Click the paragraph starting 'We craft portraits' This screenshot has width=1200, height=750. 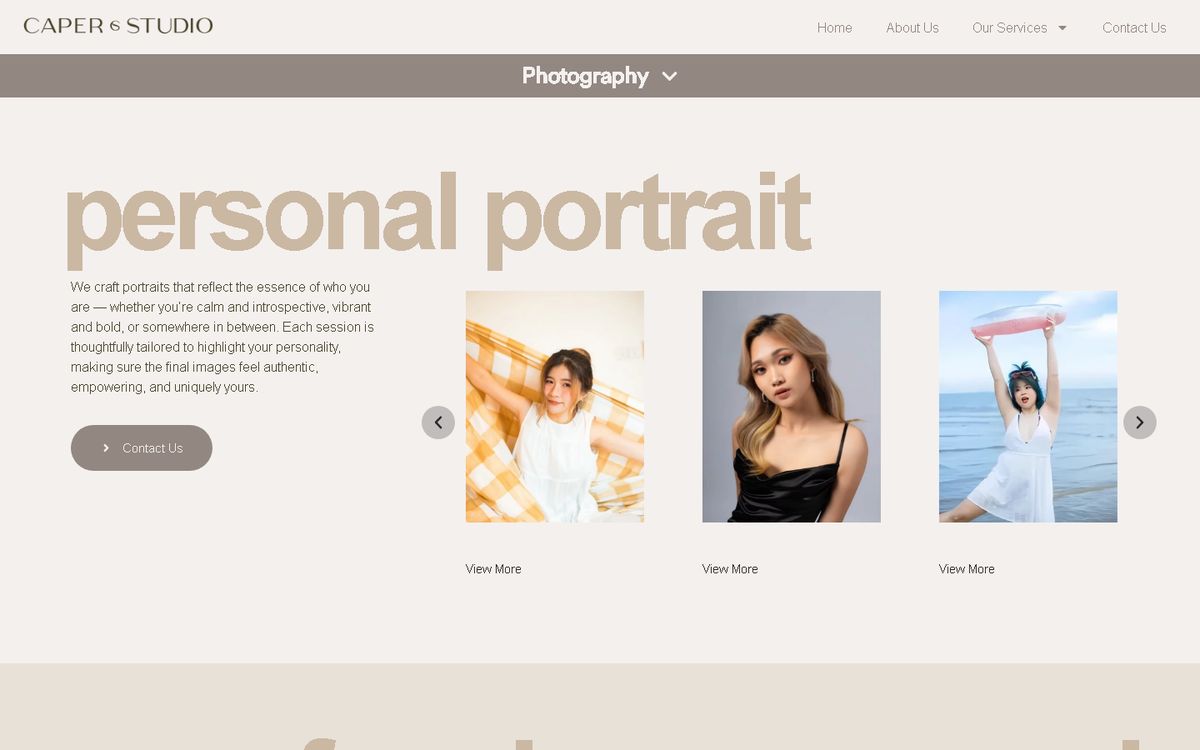coord(222,337)
